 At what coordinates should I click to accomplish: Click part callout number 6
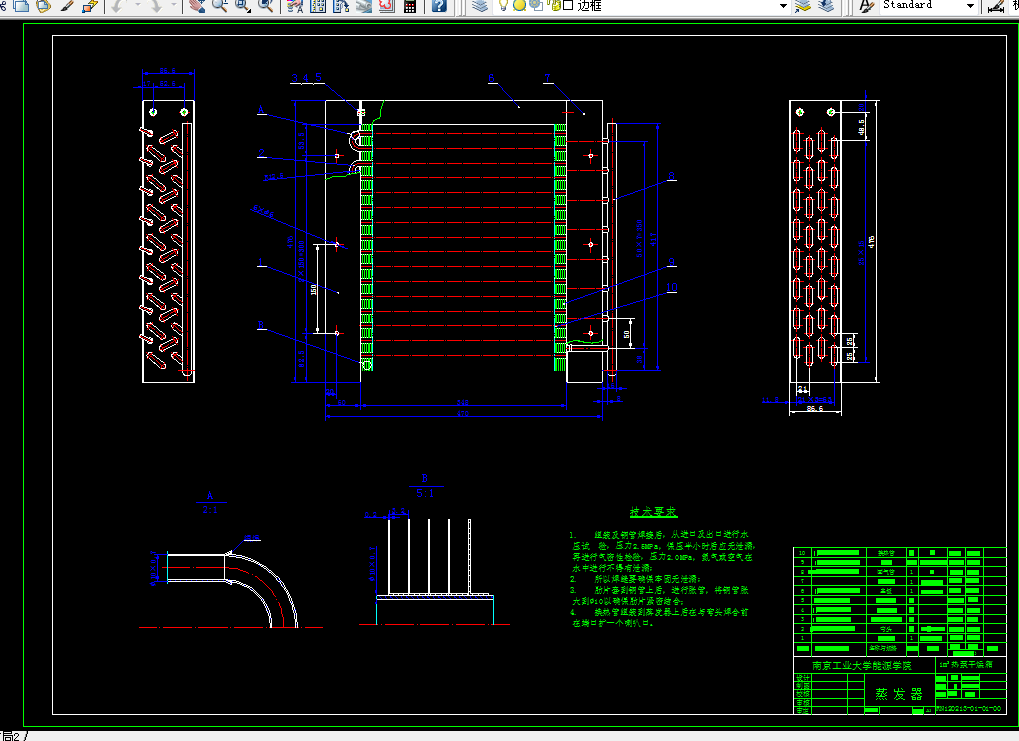coord(491,78)
